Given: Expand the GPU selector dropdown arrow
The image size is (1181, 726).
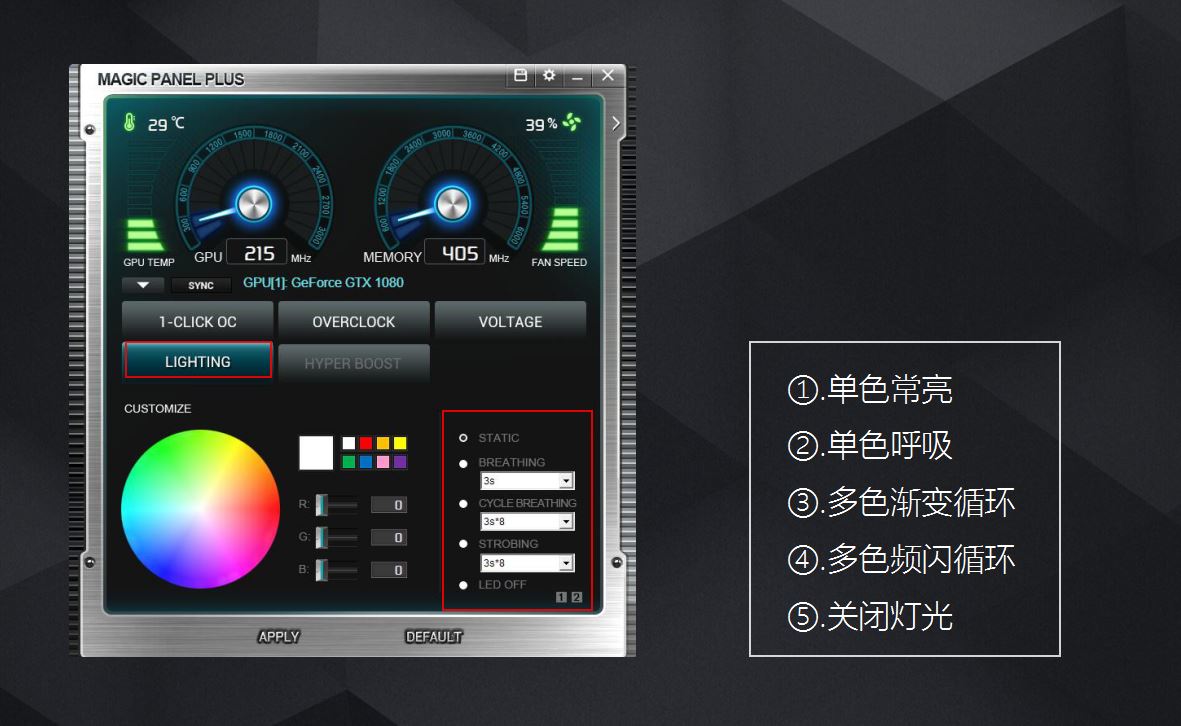Looking at the screenshot, I should pyautogui.click(x=143, y=285).
